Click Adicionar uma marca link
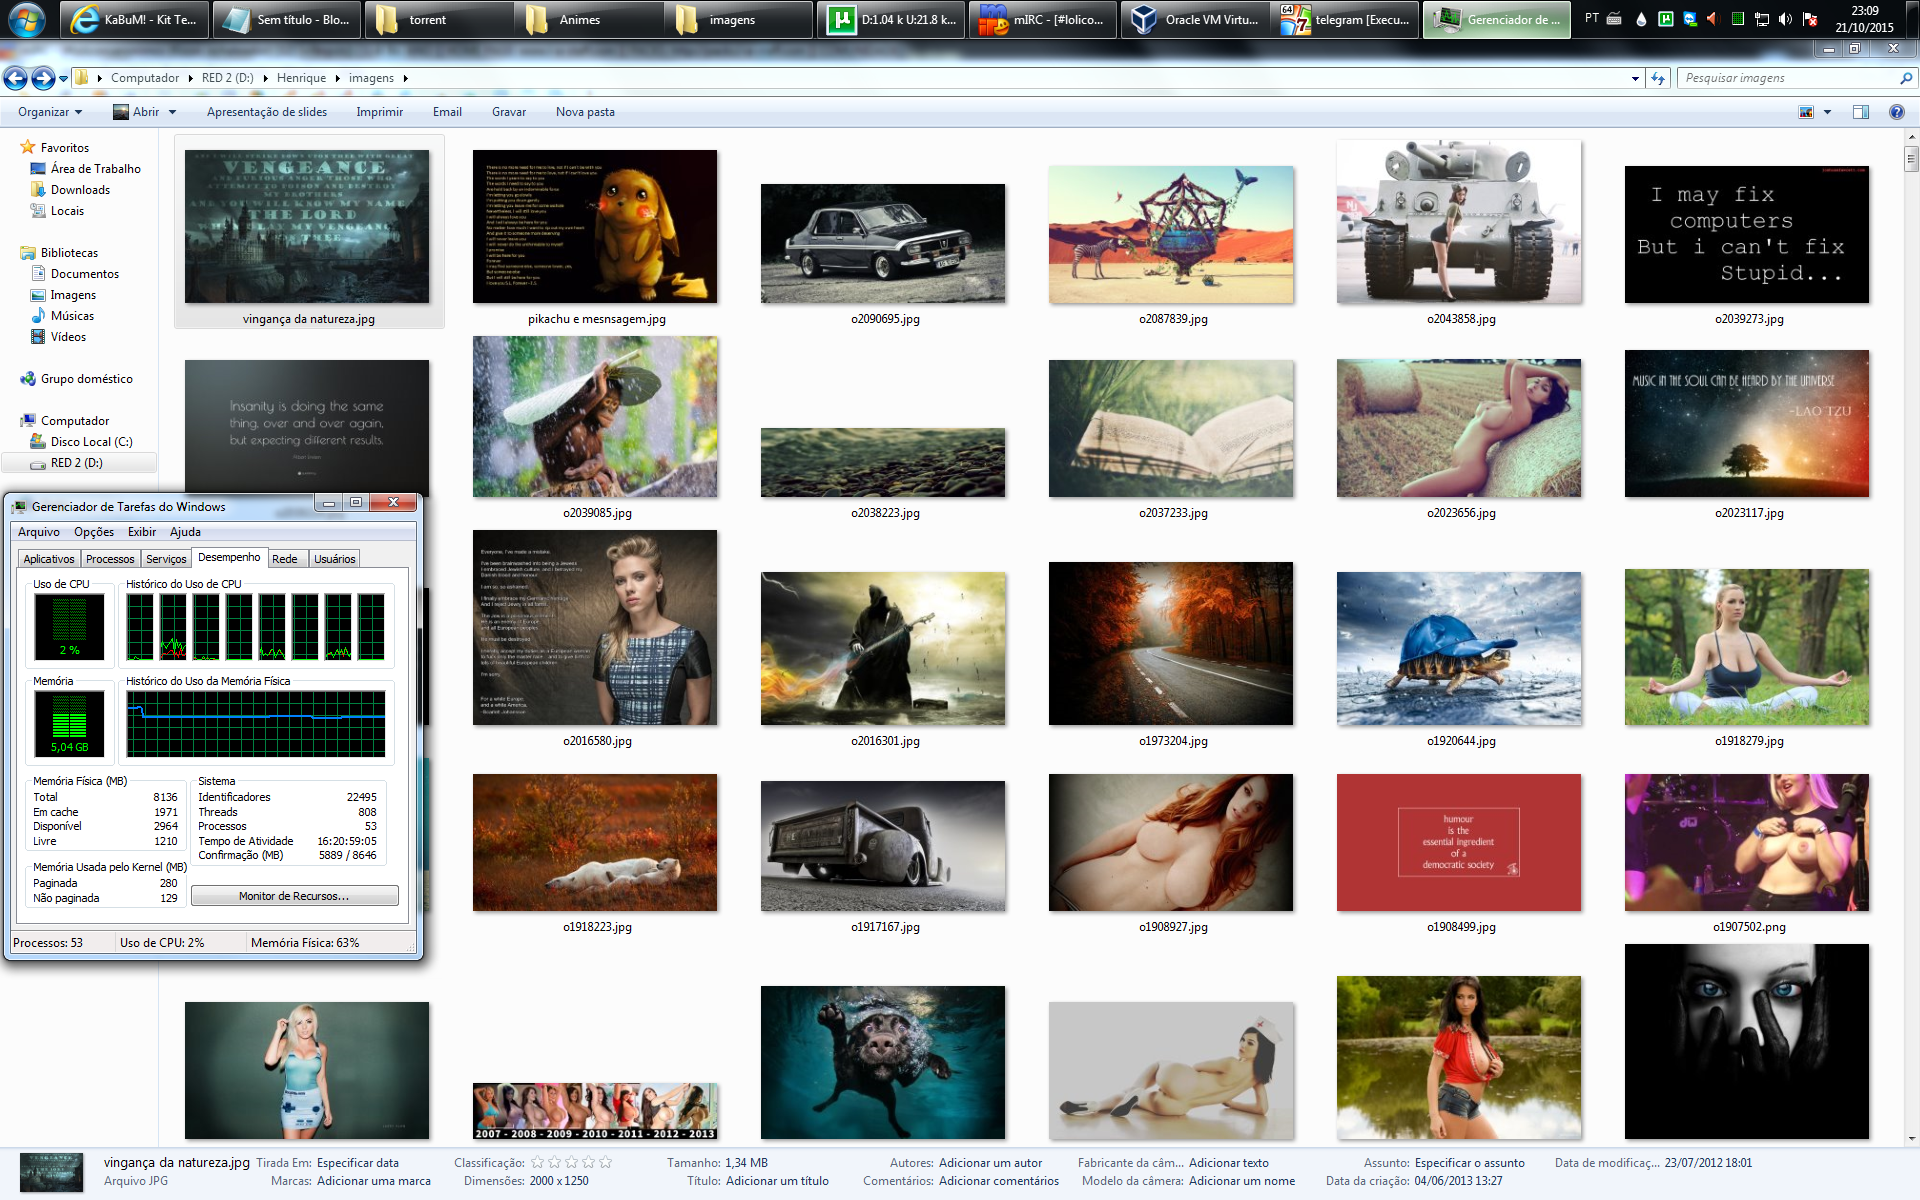Screen dimensions: 1920x1200 [x=374, y=1181]
